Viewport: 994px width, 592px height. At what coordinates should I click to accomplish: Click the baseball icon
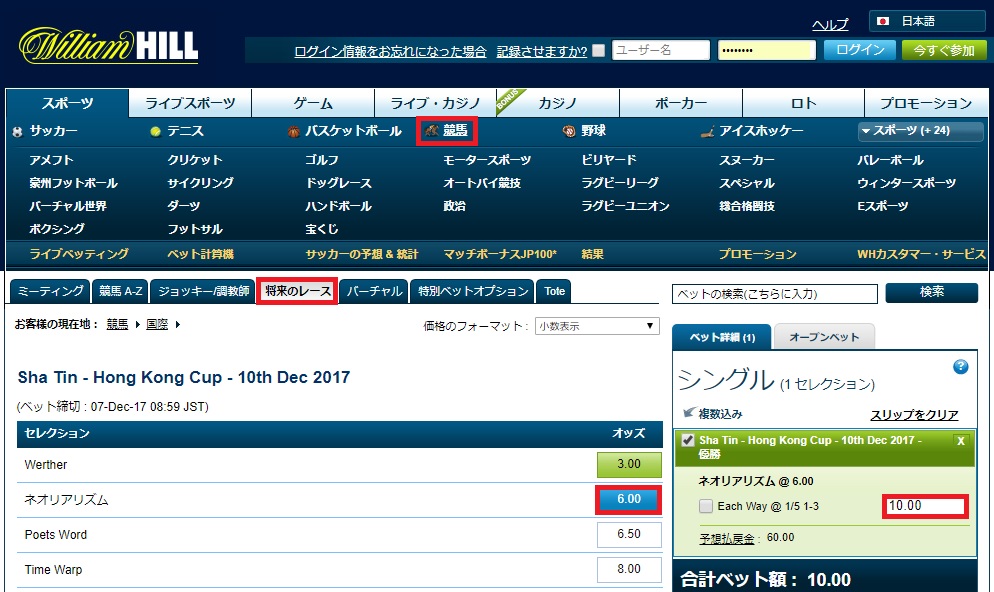569,131
